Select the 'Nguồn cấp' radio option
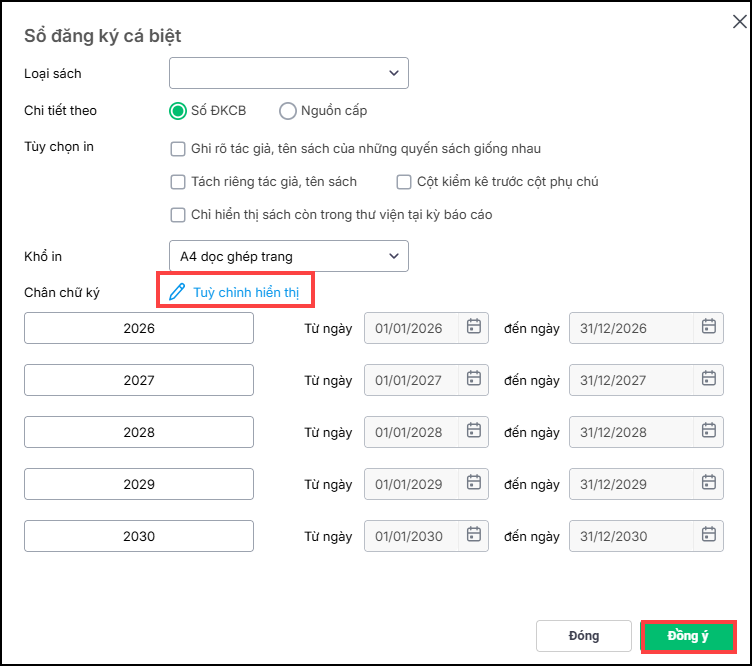The width and height of the screenshot is (752, 666). 288,111
